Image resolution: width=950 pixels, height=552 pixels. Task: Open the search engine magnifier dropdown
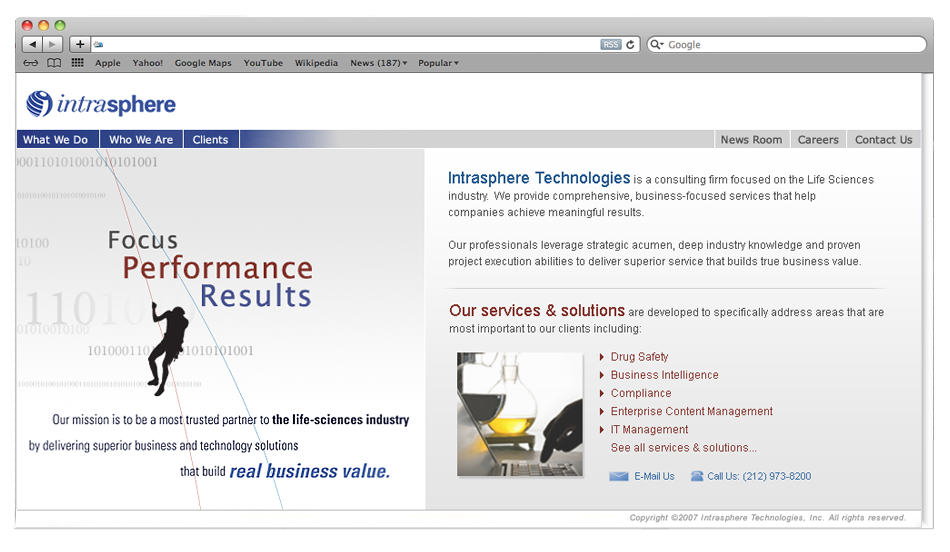tap(657, 45)
